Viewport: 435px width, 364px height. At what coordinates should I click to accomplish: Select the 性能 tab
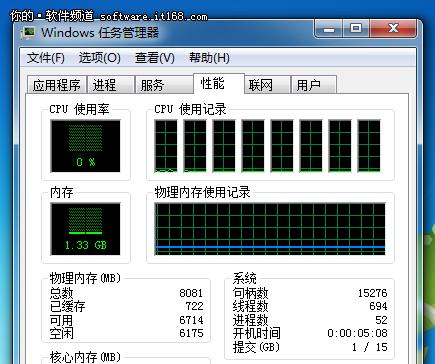219,83
